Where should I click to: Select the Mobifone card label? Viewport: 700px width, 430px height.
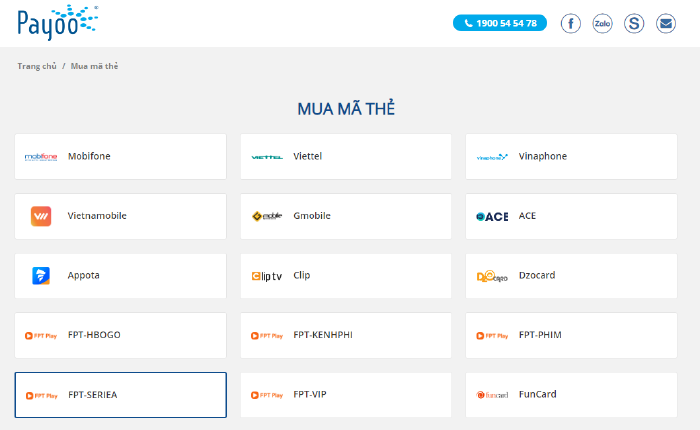[89, 156]
